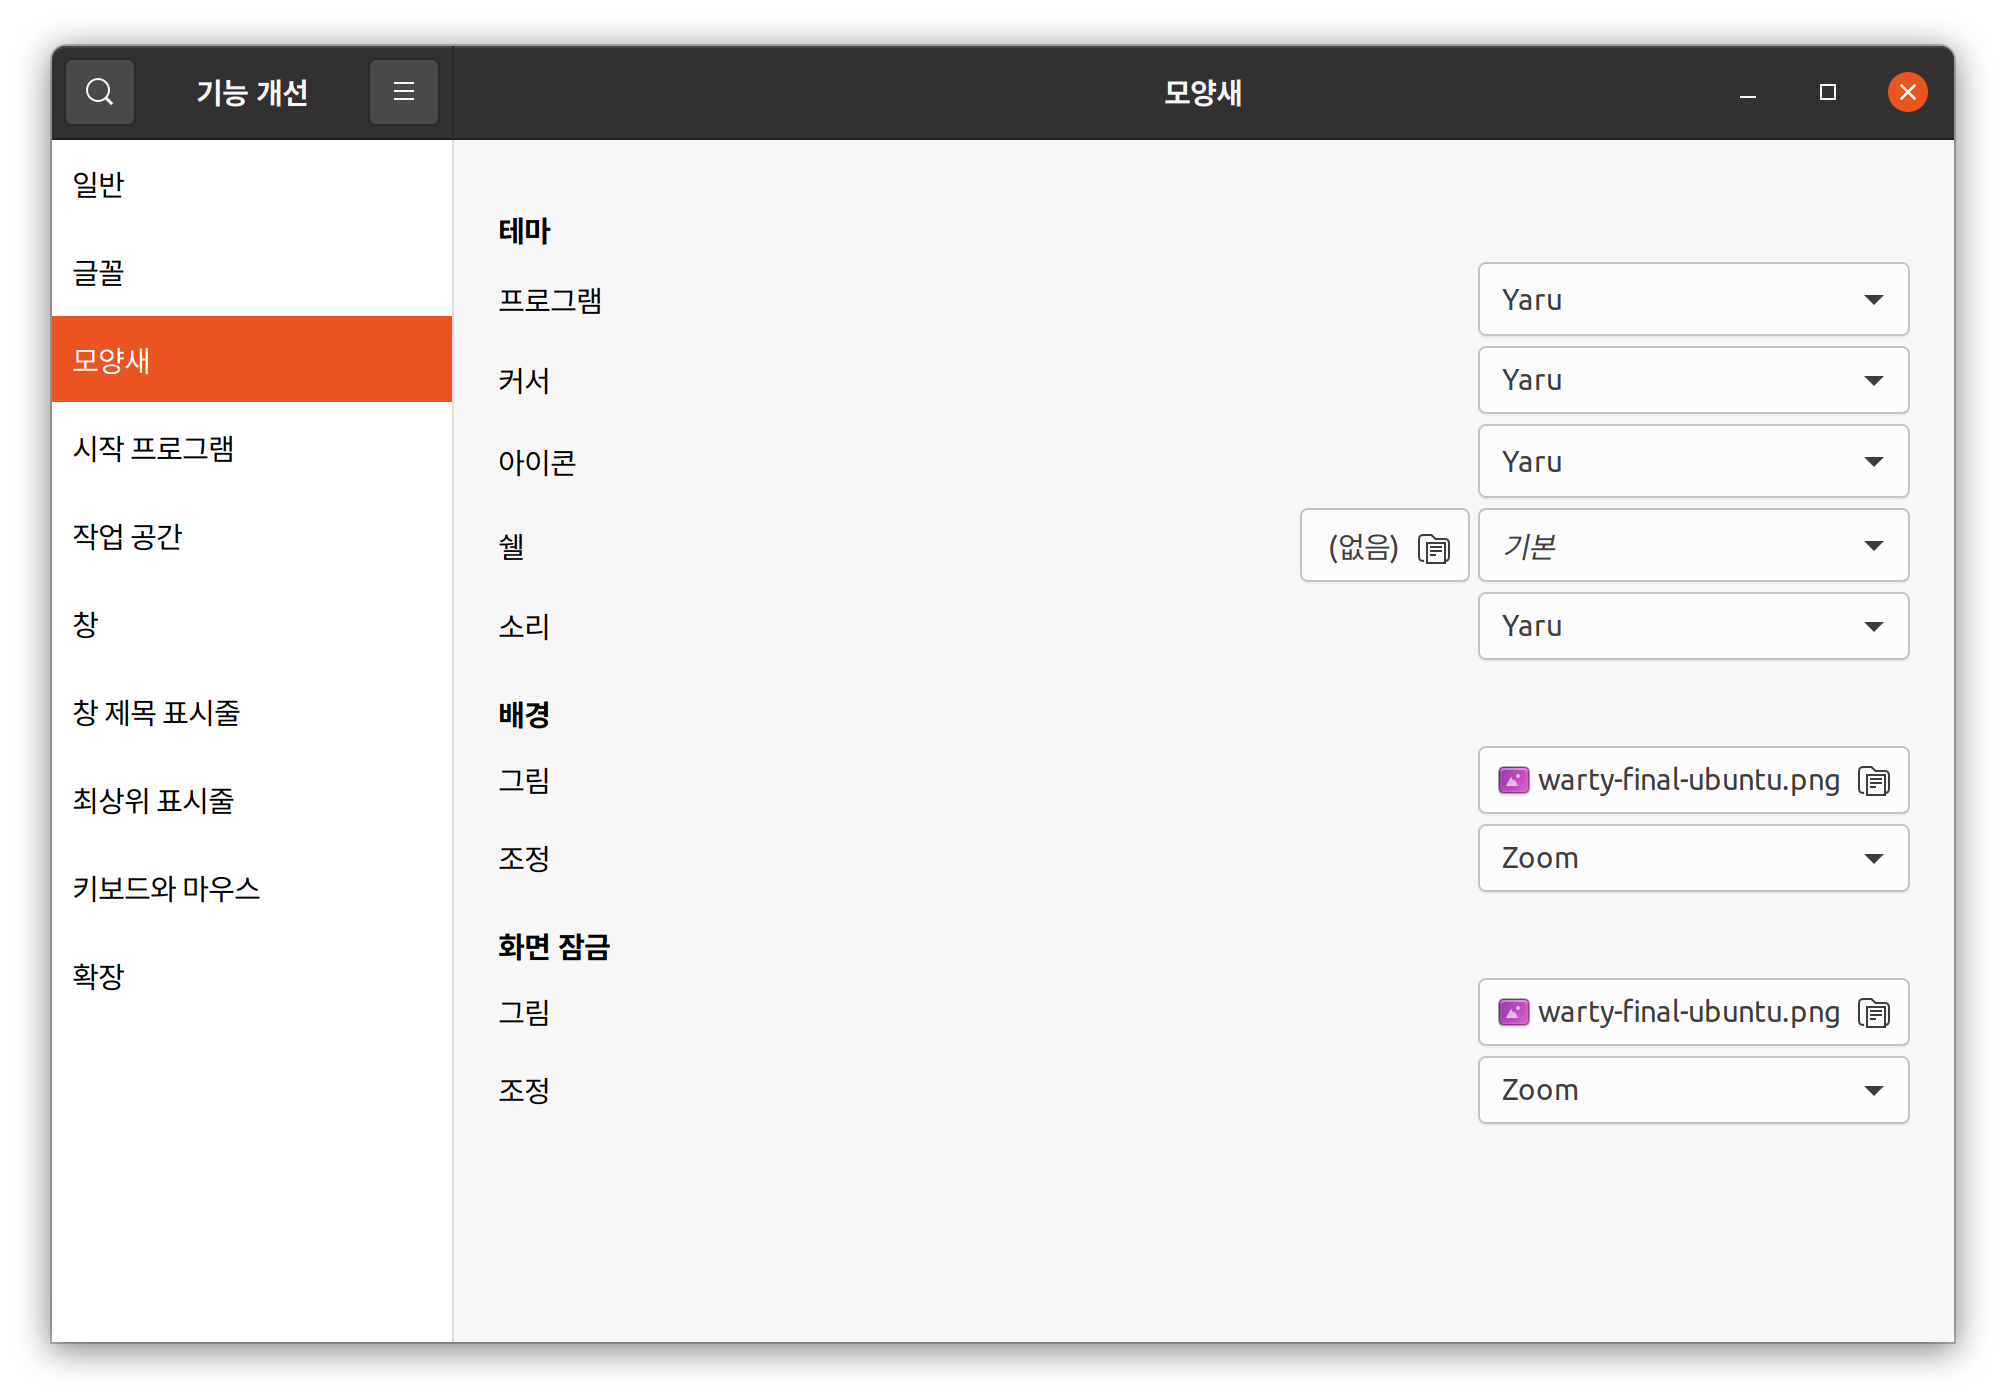Click the purple image icon under 화면 잠금
This screenshot has width=2006, height=1400.
click(x=1513, y=1012)
